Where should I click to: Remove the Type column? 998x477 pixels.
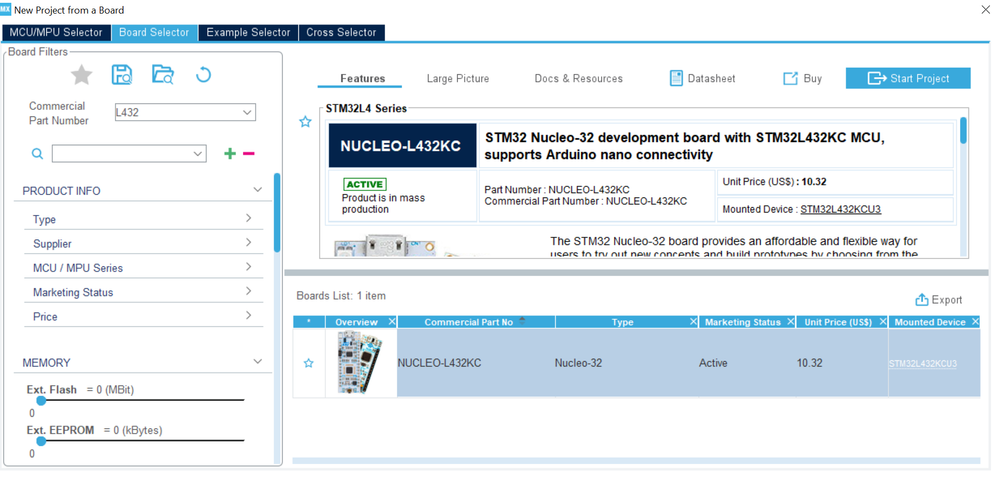[x=693, y=322]
